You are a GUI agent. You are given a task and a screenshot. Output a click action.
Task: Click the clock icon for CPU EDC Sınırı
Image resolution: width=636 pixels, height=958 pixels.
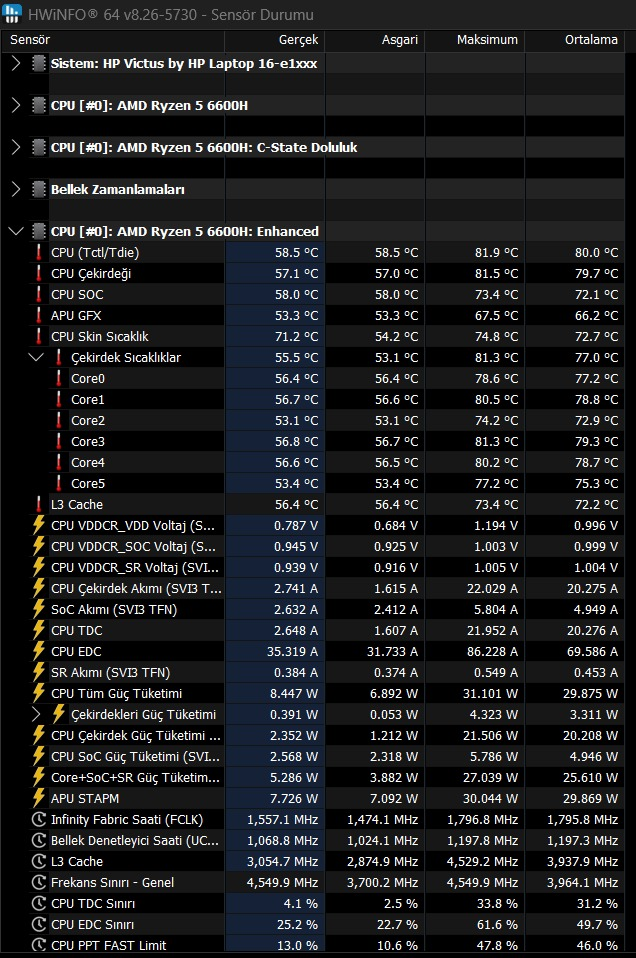pos(38,924)
